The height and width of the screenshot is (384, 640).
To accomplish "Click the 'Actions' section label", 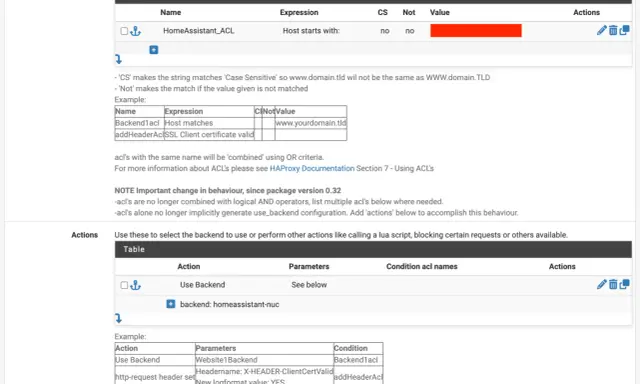I will click(84, 235).
